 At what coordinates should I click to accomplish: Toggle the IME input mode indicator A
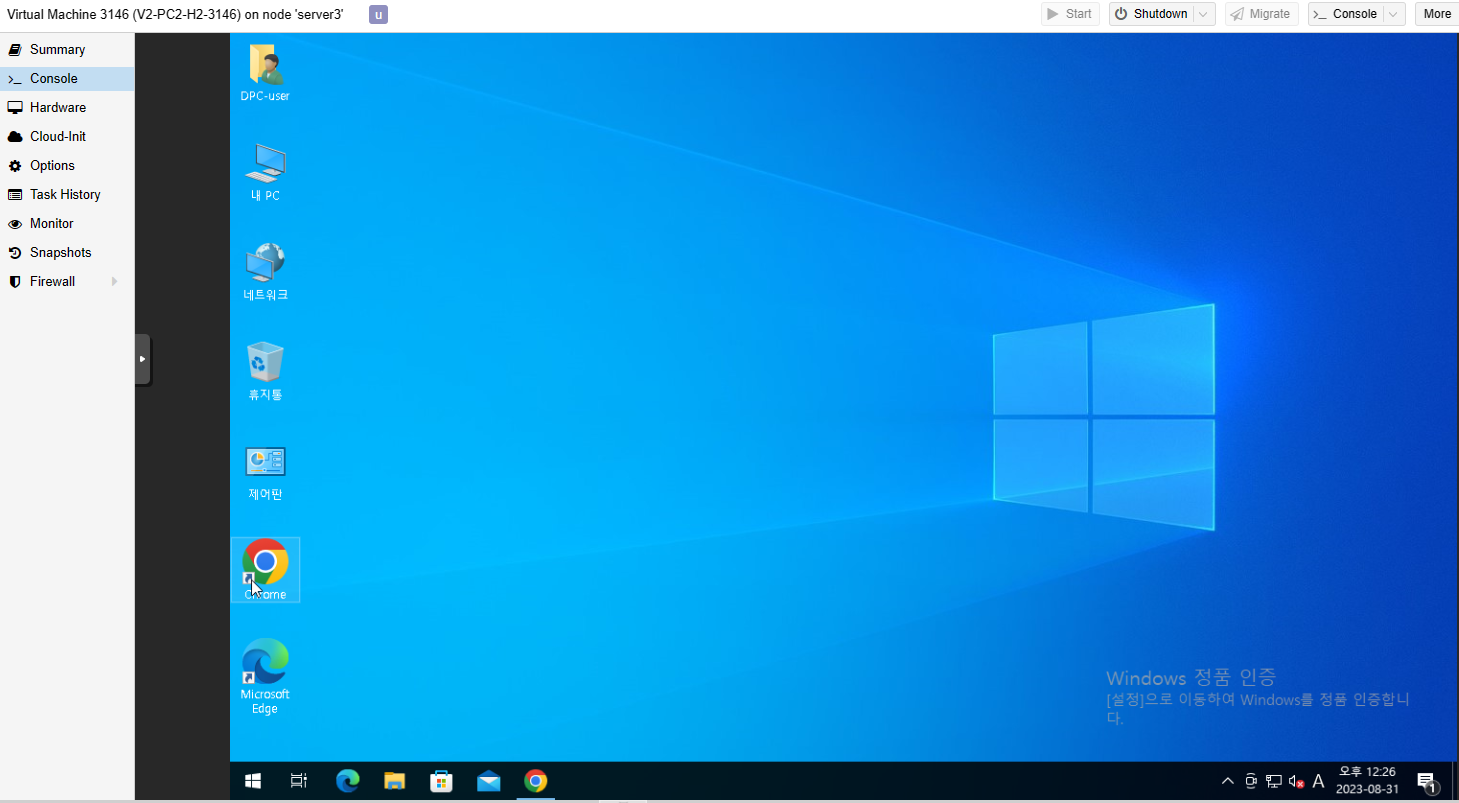click(1318, 781)
